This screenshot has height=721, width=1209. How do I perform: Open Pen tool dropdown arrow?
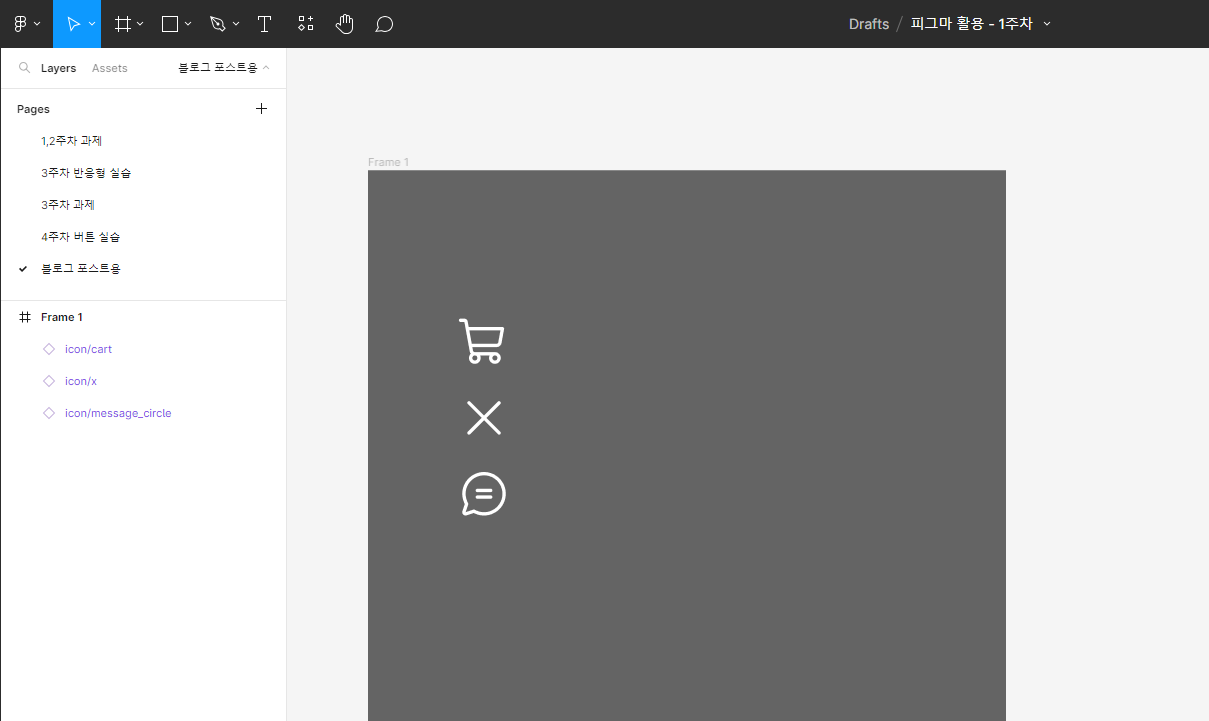pos(236,24)
